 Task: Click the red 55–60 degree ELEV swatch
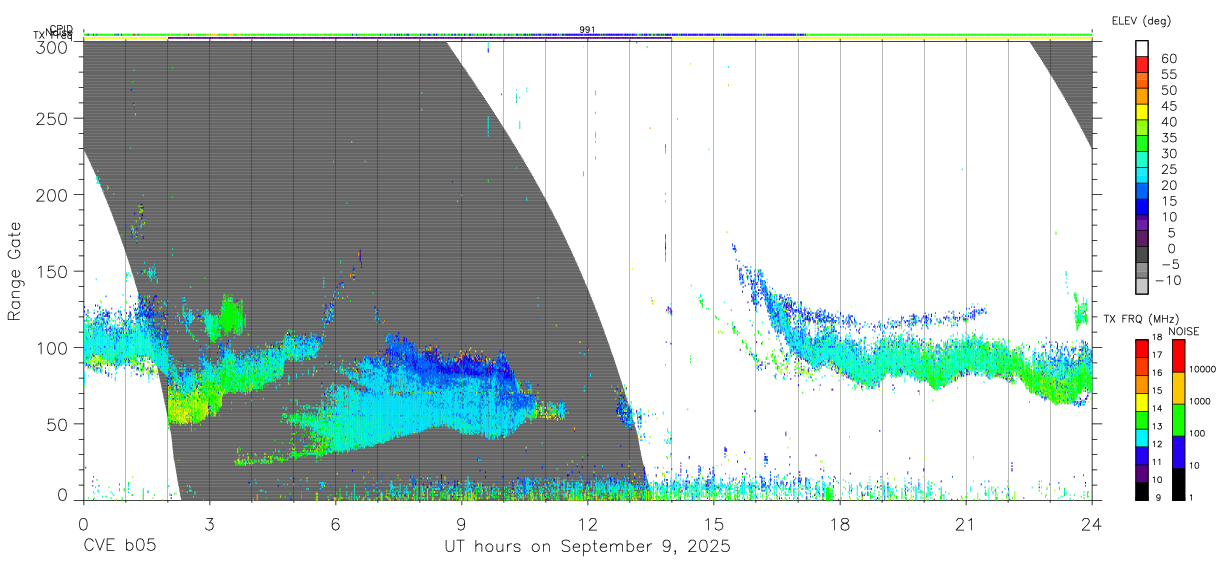pos(1142,65)
